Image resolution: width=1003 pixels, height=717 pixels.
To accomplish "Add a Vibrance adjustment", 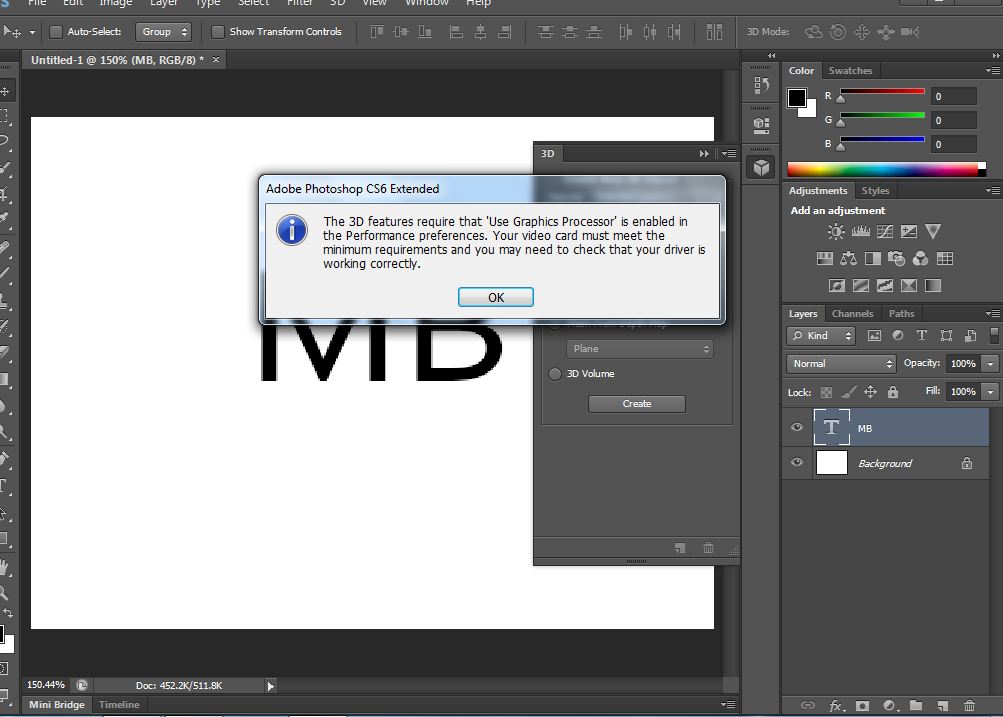I will tap(933, 232).
